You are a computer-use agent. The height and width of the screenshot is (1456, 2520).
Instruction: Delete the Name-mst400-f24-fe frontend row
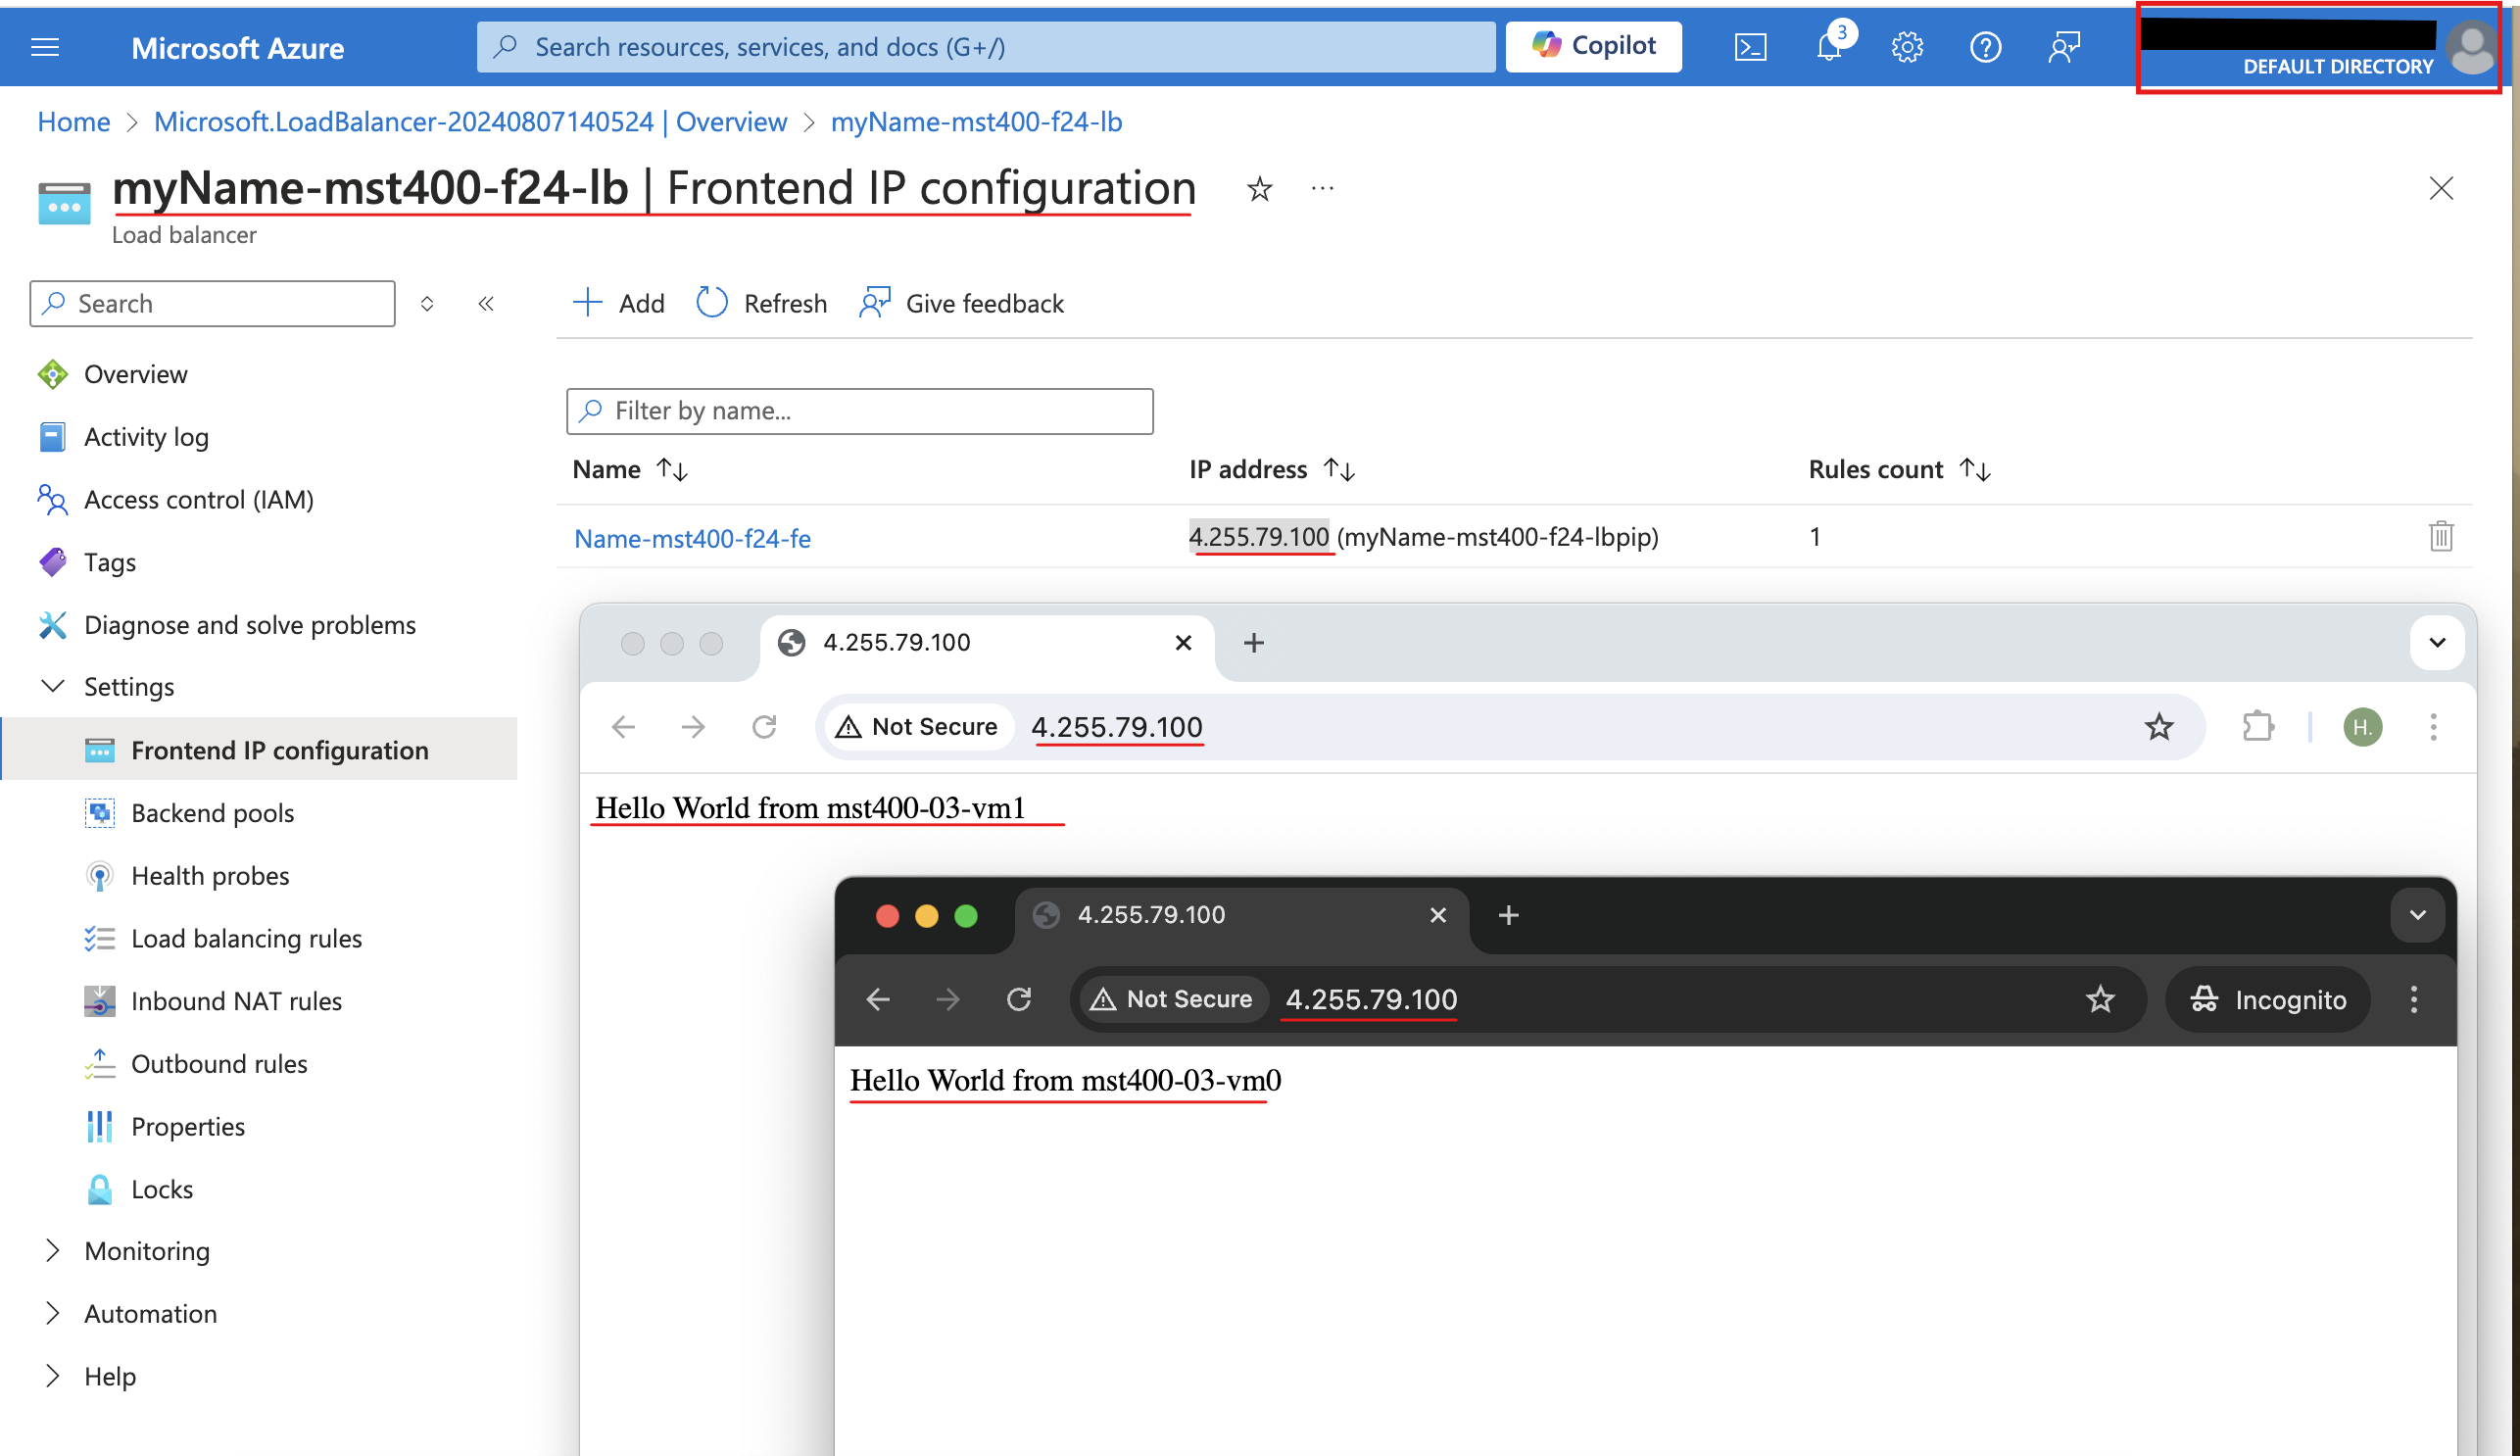2441,536
